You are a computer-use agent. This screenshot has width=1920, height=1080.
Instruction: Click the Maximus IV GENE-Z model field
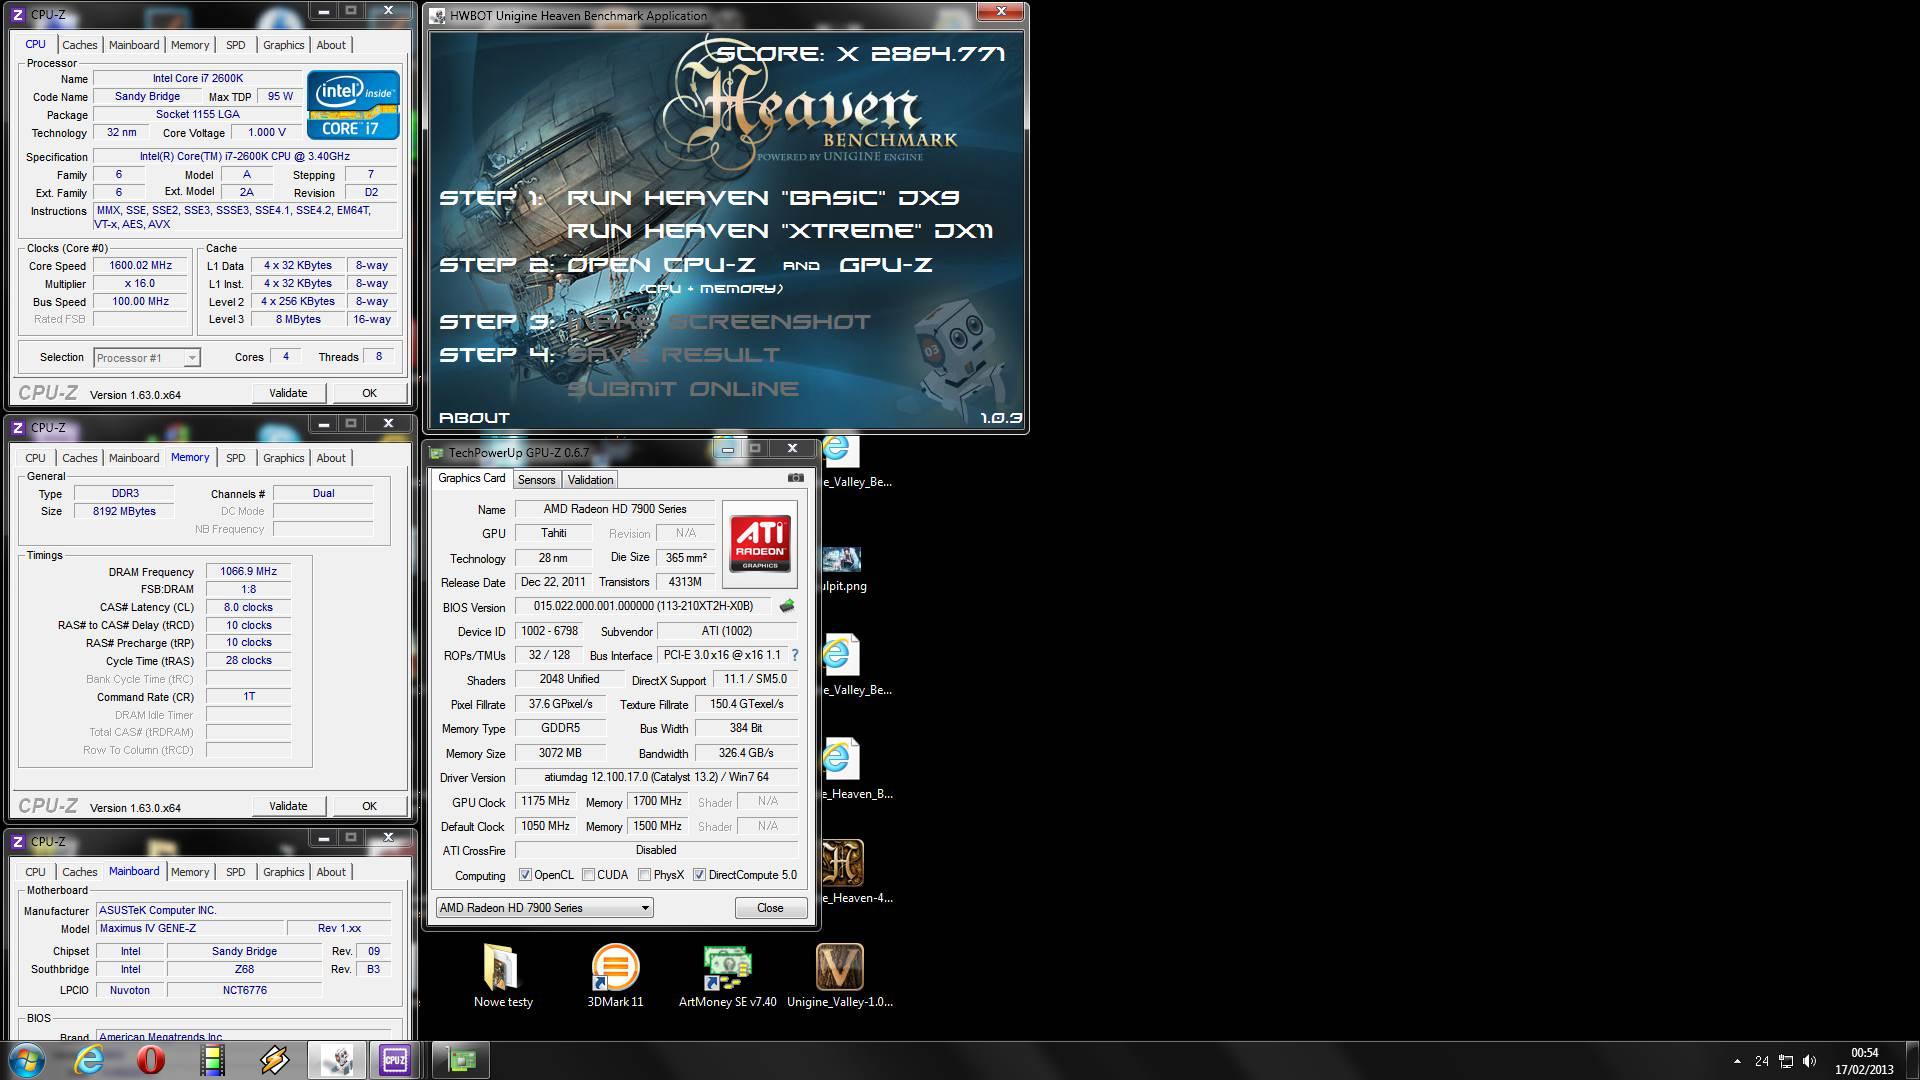(x=190, y=928)
